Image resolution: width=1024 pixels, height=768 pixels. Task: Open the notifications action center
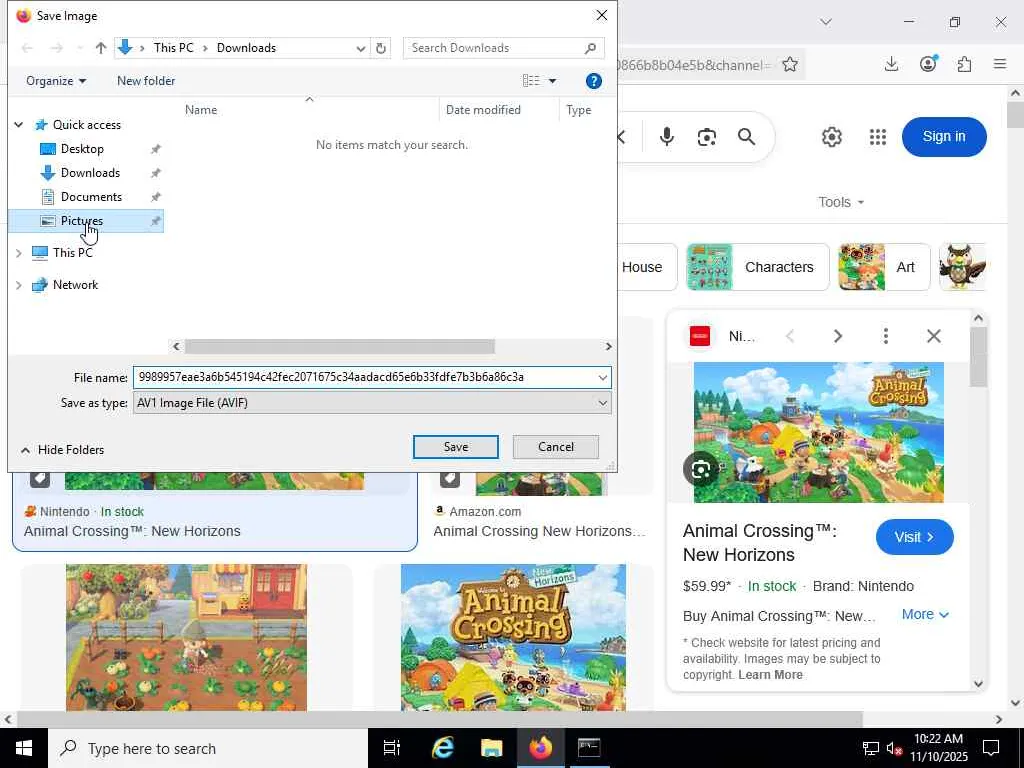coord(991,748)
